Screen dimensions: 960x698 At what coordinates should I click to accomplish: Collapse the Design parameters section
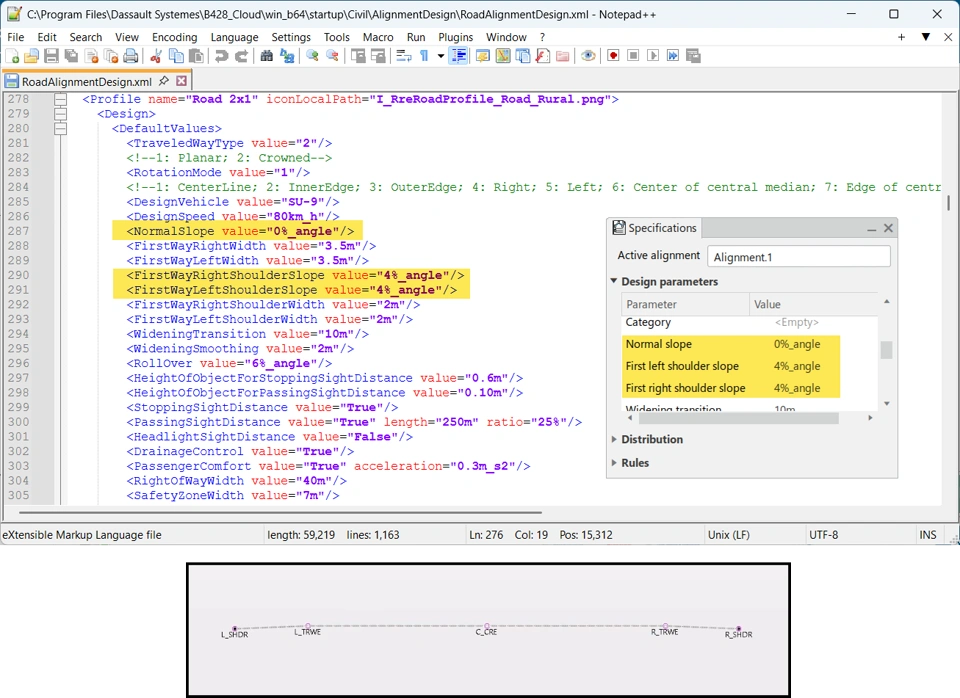point(614,282)
